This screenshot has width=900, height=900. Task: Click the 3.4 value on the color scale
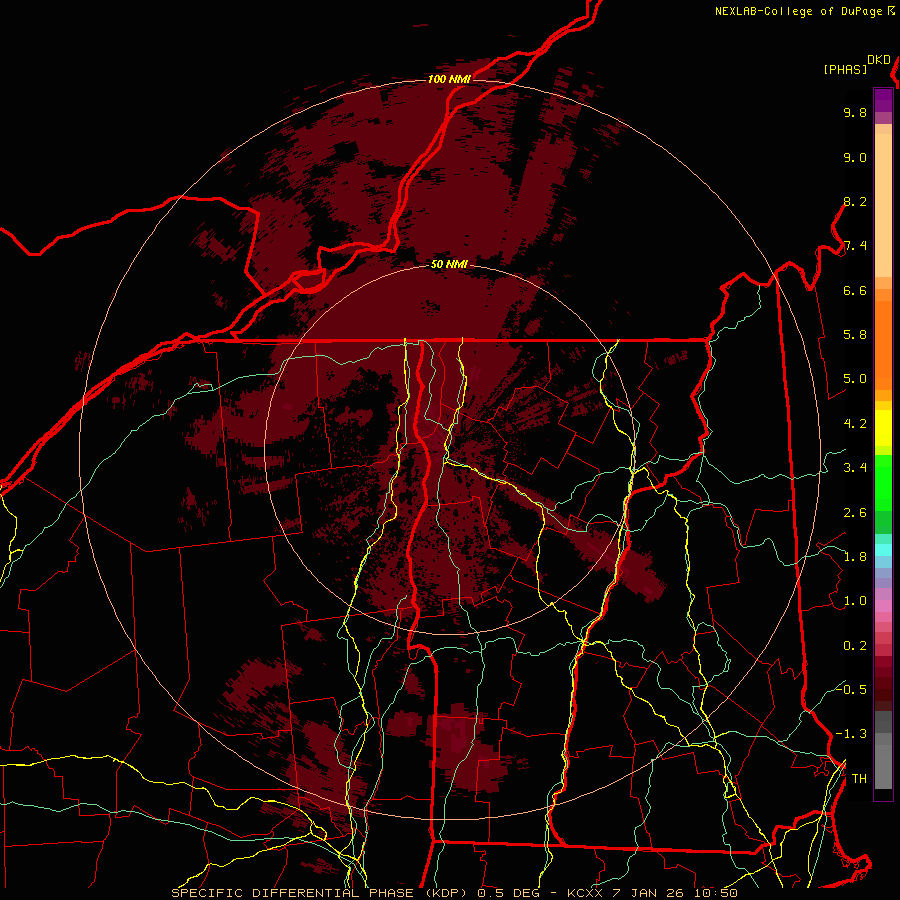coord(855,468)
